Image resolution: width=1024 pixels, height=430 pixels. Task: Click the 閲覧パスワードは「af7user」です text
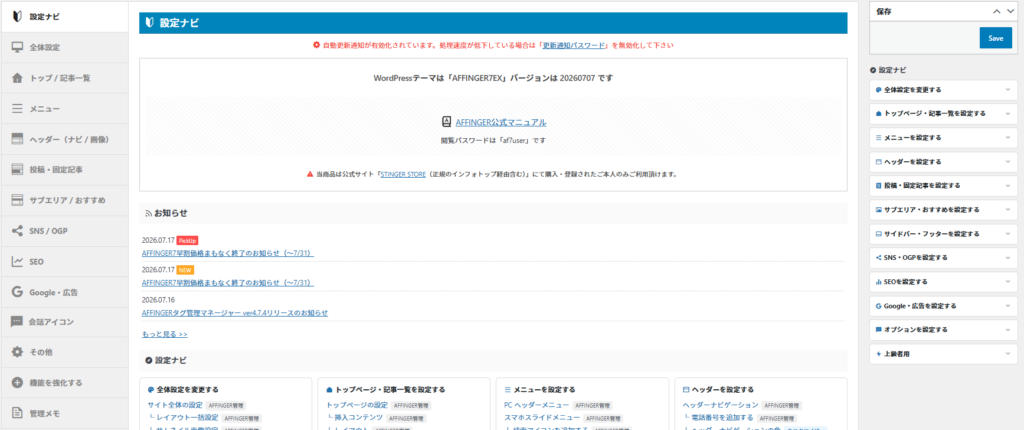(493, 141)
